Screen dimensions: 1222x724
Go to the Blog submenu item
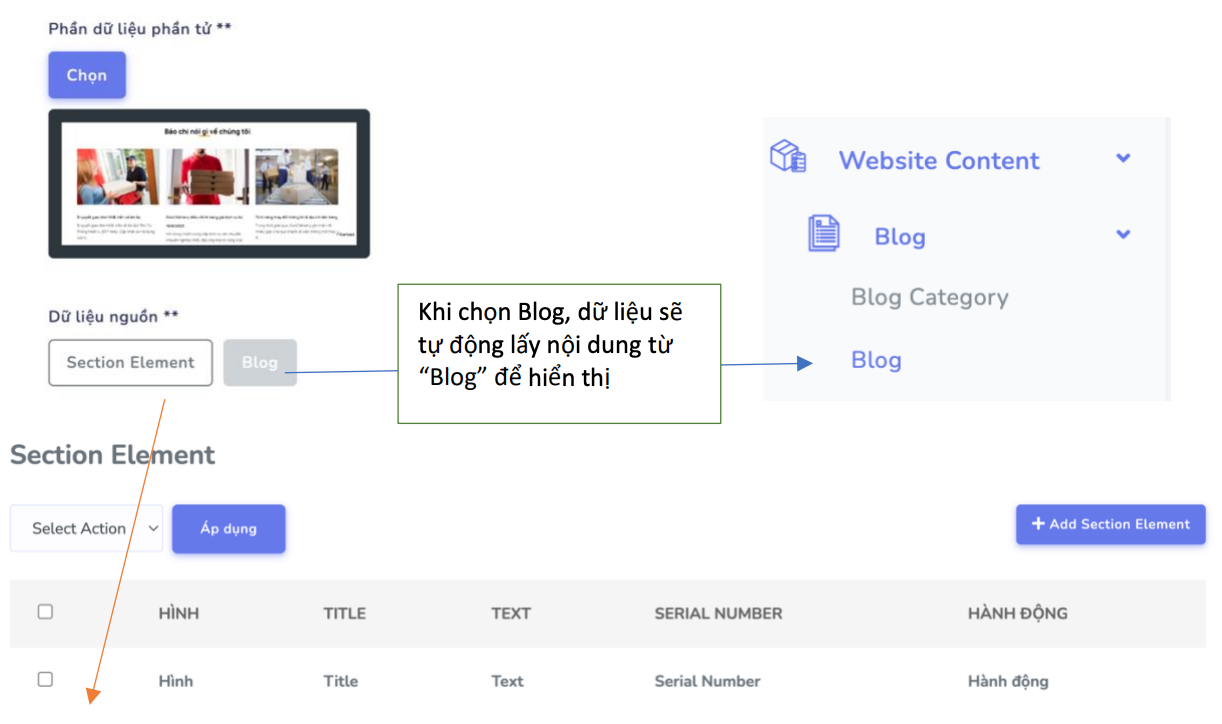pos(876,360)
